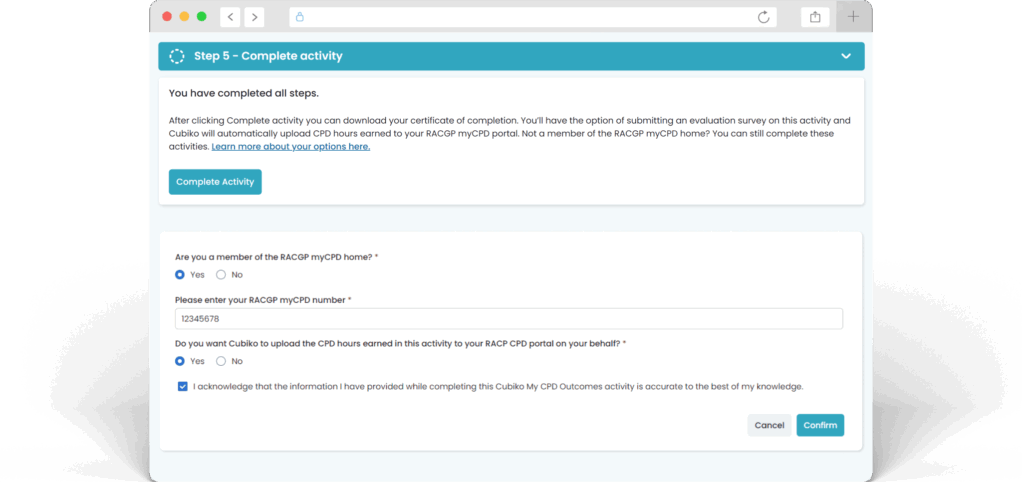Click the dashed circle Step 5 status icon

[176, 56]
